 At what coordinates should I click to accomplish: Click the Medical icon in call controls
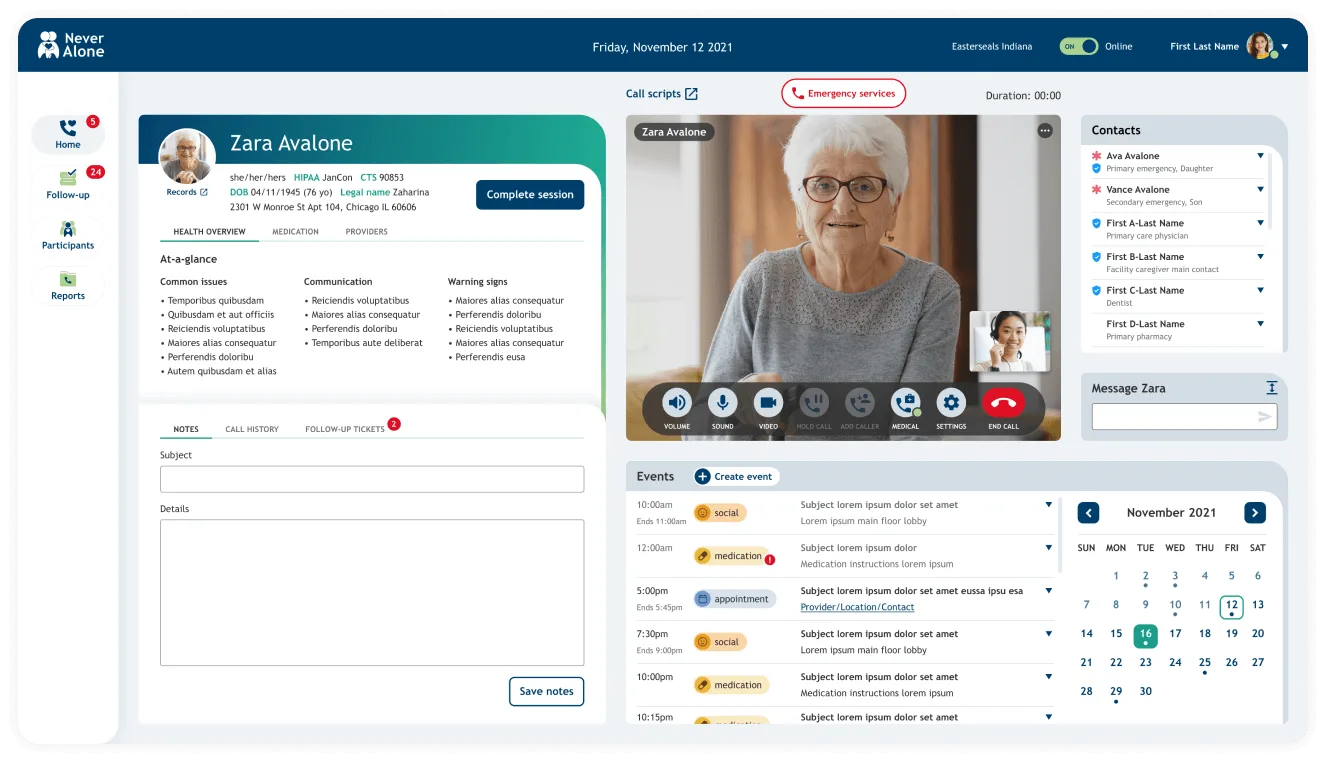click(906, 404)
